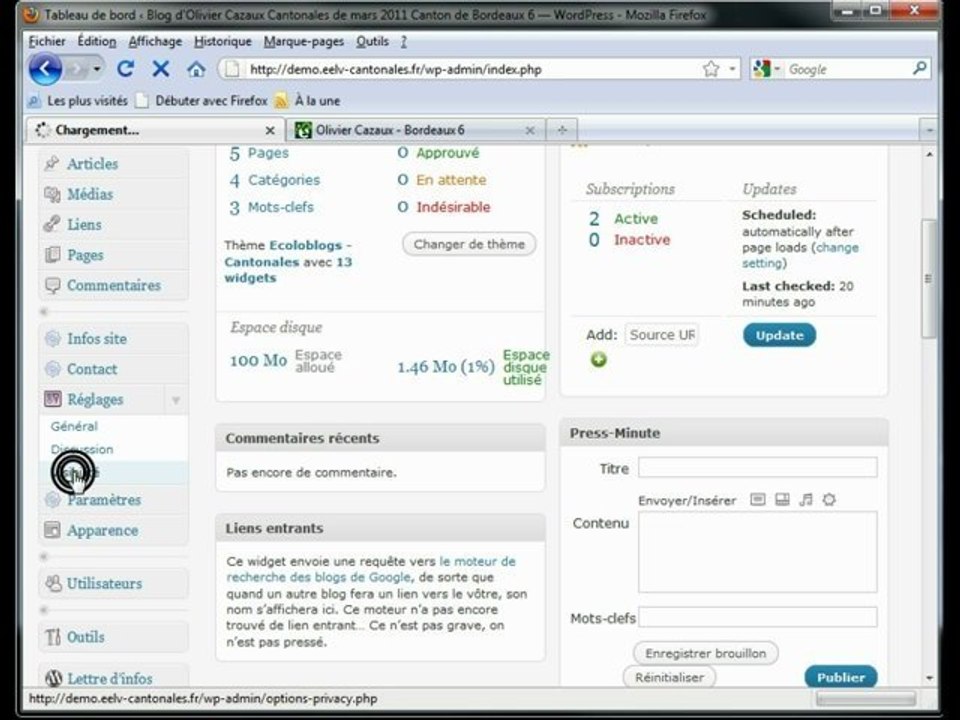Click the Contenu text area

[x=757, y=552]
